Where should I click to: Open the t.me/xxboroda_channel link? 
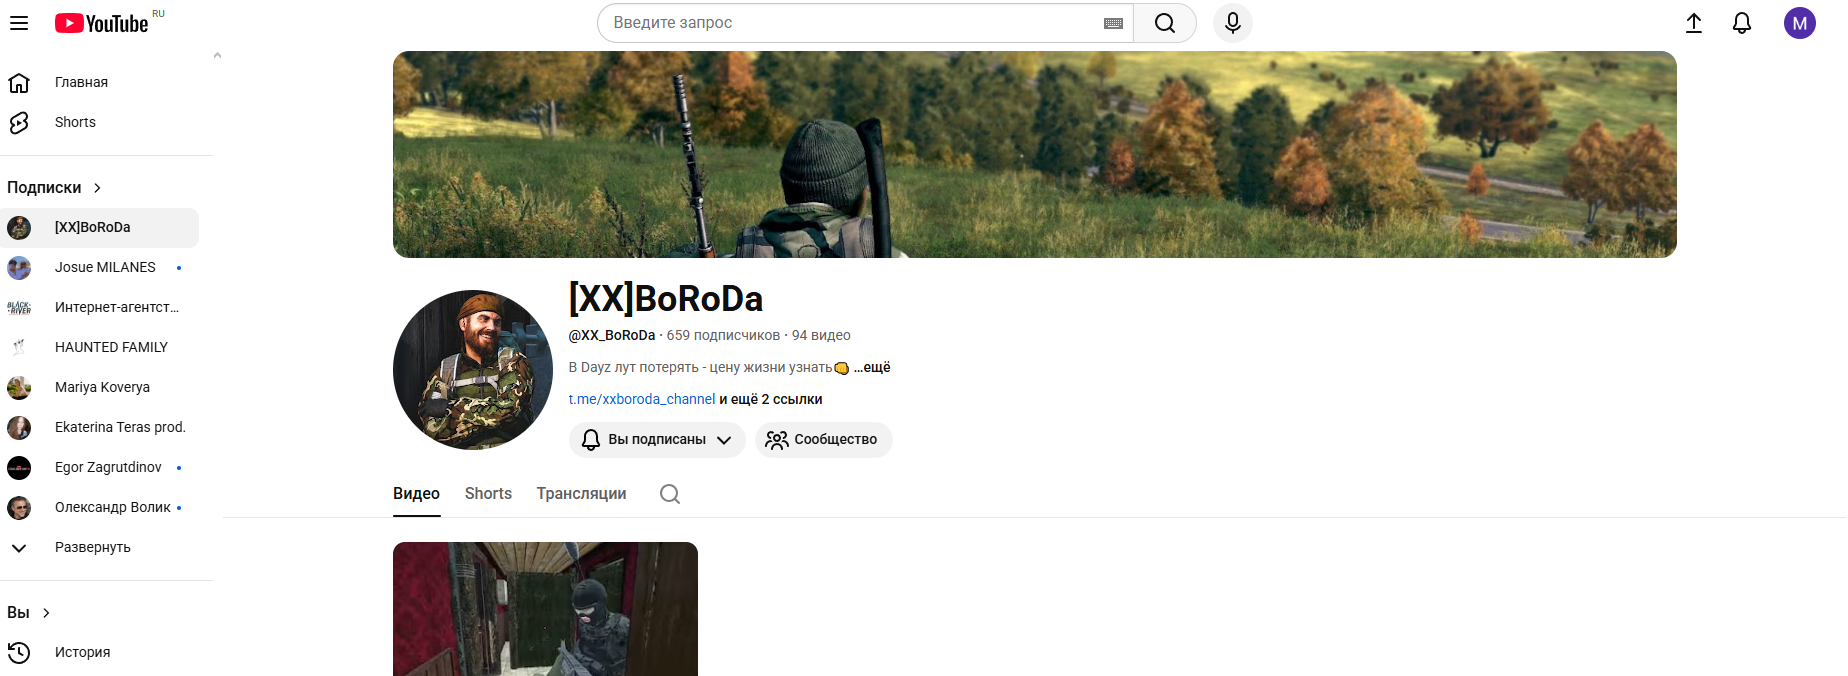(x=641, y=399)
